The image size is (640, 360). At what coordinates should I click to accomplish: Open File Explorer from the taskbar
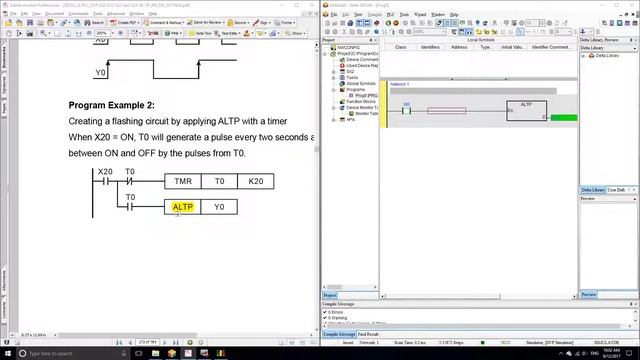156,353
